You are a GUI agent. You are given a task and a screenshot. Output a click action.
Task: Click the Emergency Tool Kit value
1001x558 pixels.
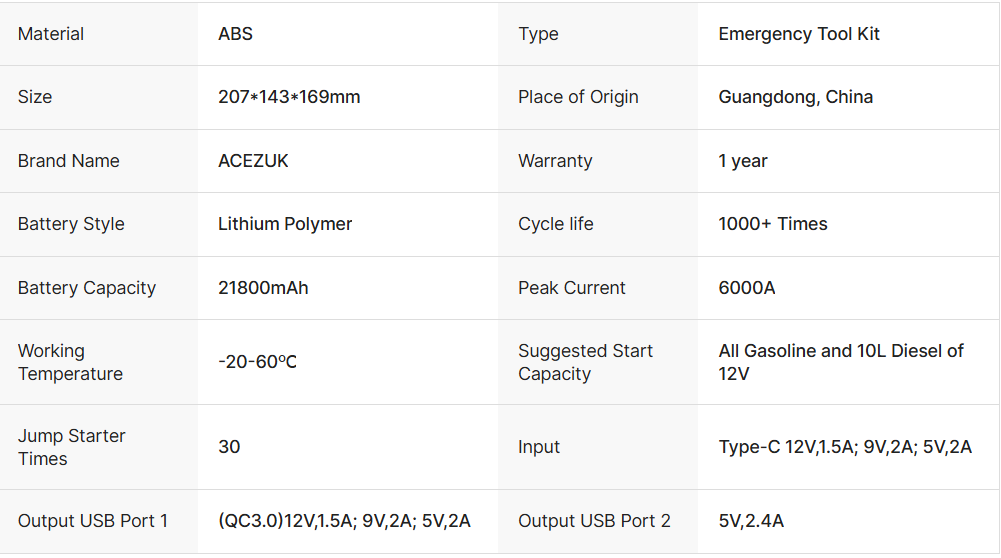tap(799, 34)
